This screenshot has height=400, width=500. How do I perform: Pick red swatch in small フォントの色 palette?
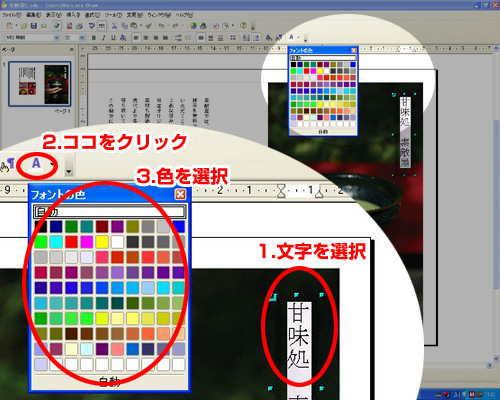307,71
